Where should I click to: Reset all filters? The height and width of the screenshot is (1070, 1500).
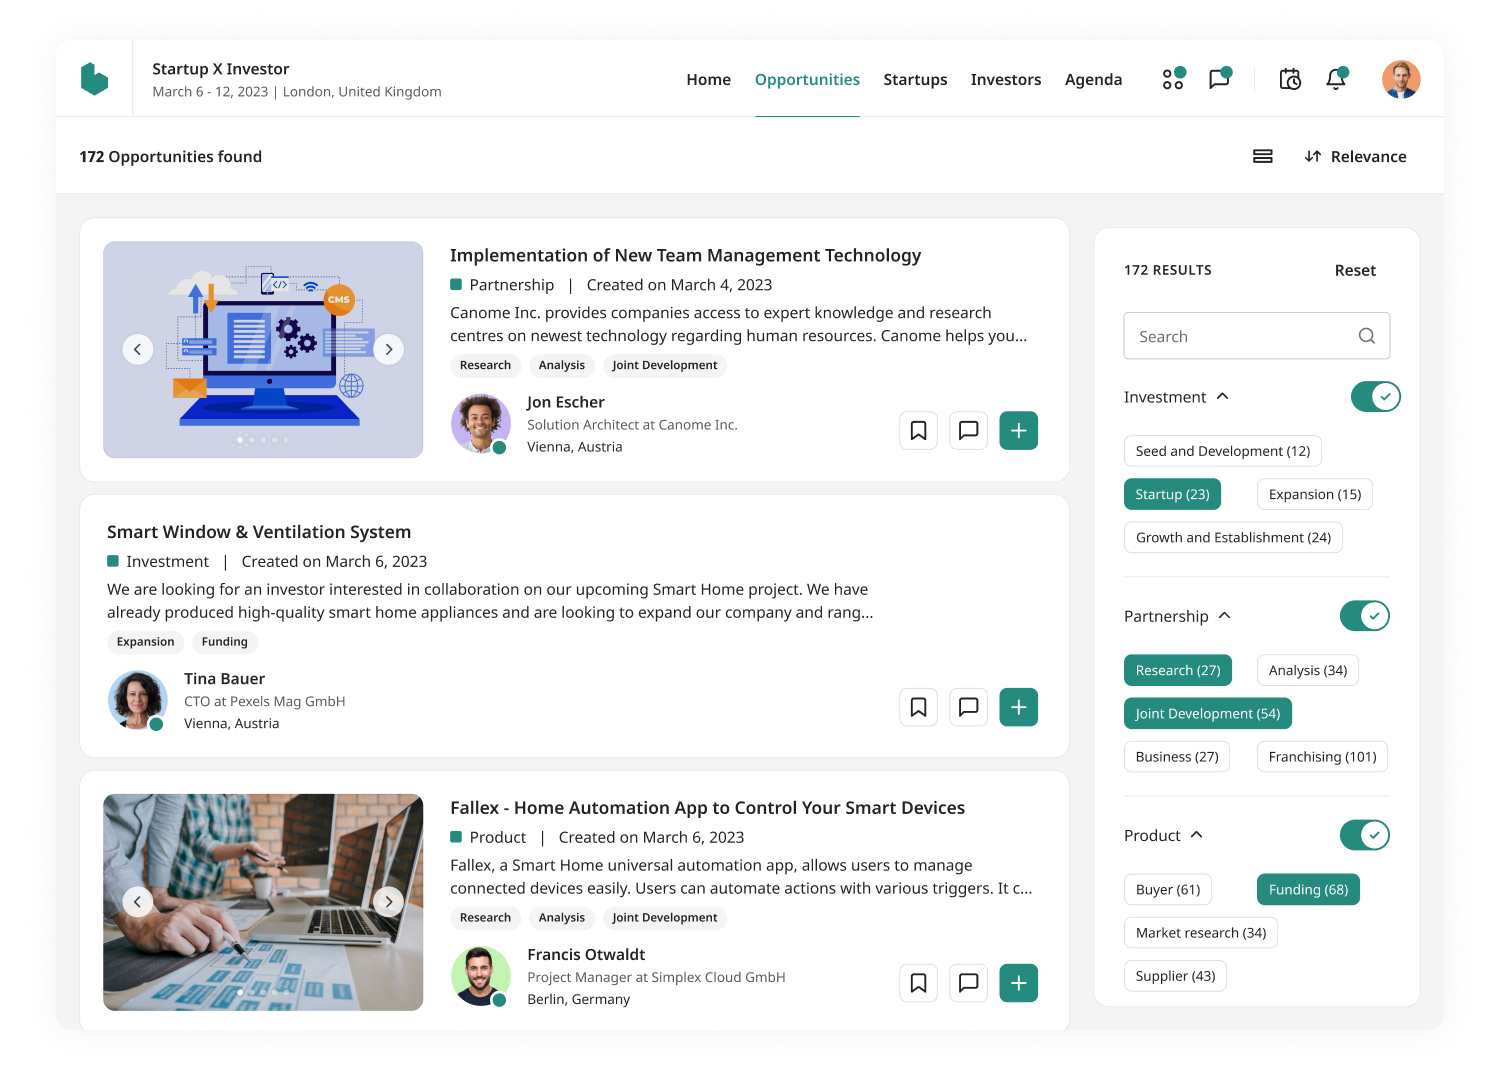coord(1355,270)
